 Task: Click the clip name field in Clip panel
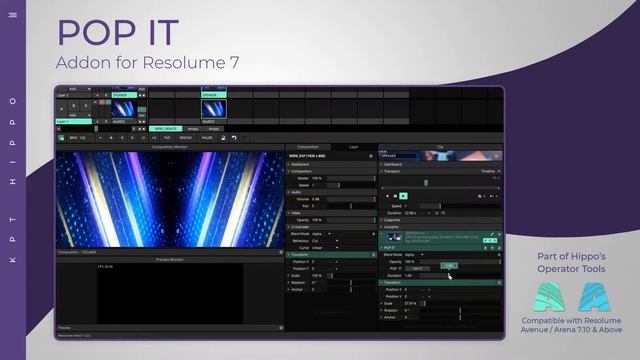tap(398, 156)
